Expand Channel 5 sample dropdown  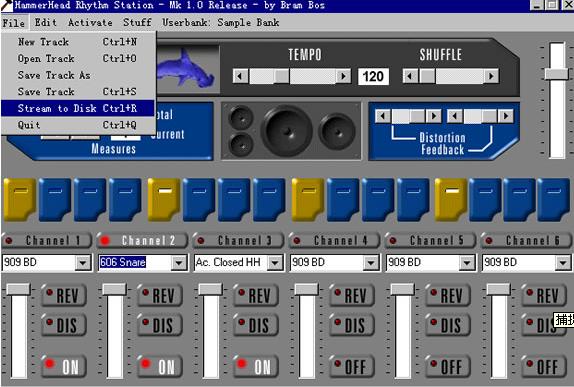click(466, 263)
